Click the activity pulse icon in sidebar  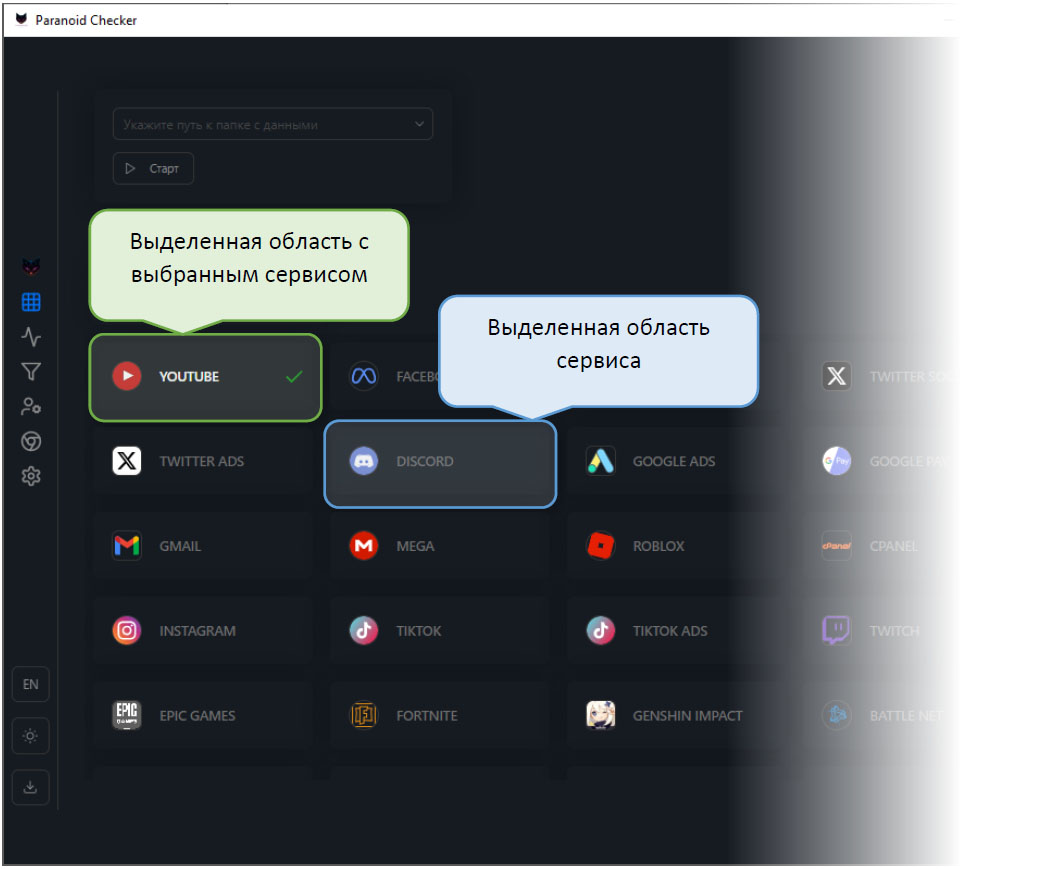pos(31,337)
